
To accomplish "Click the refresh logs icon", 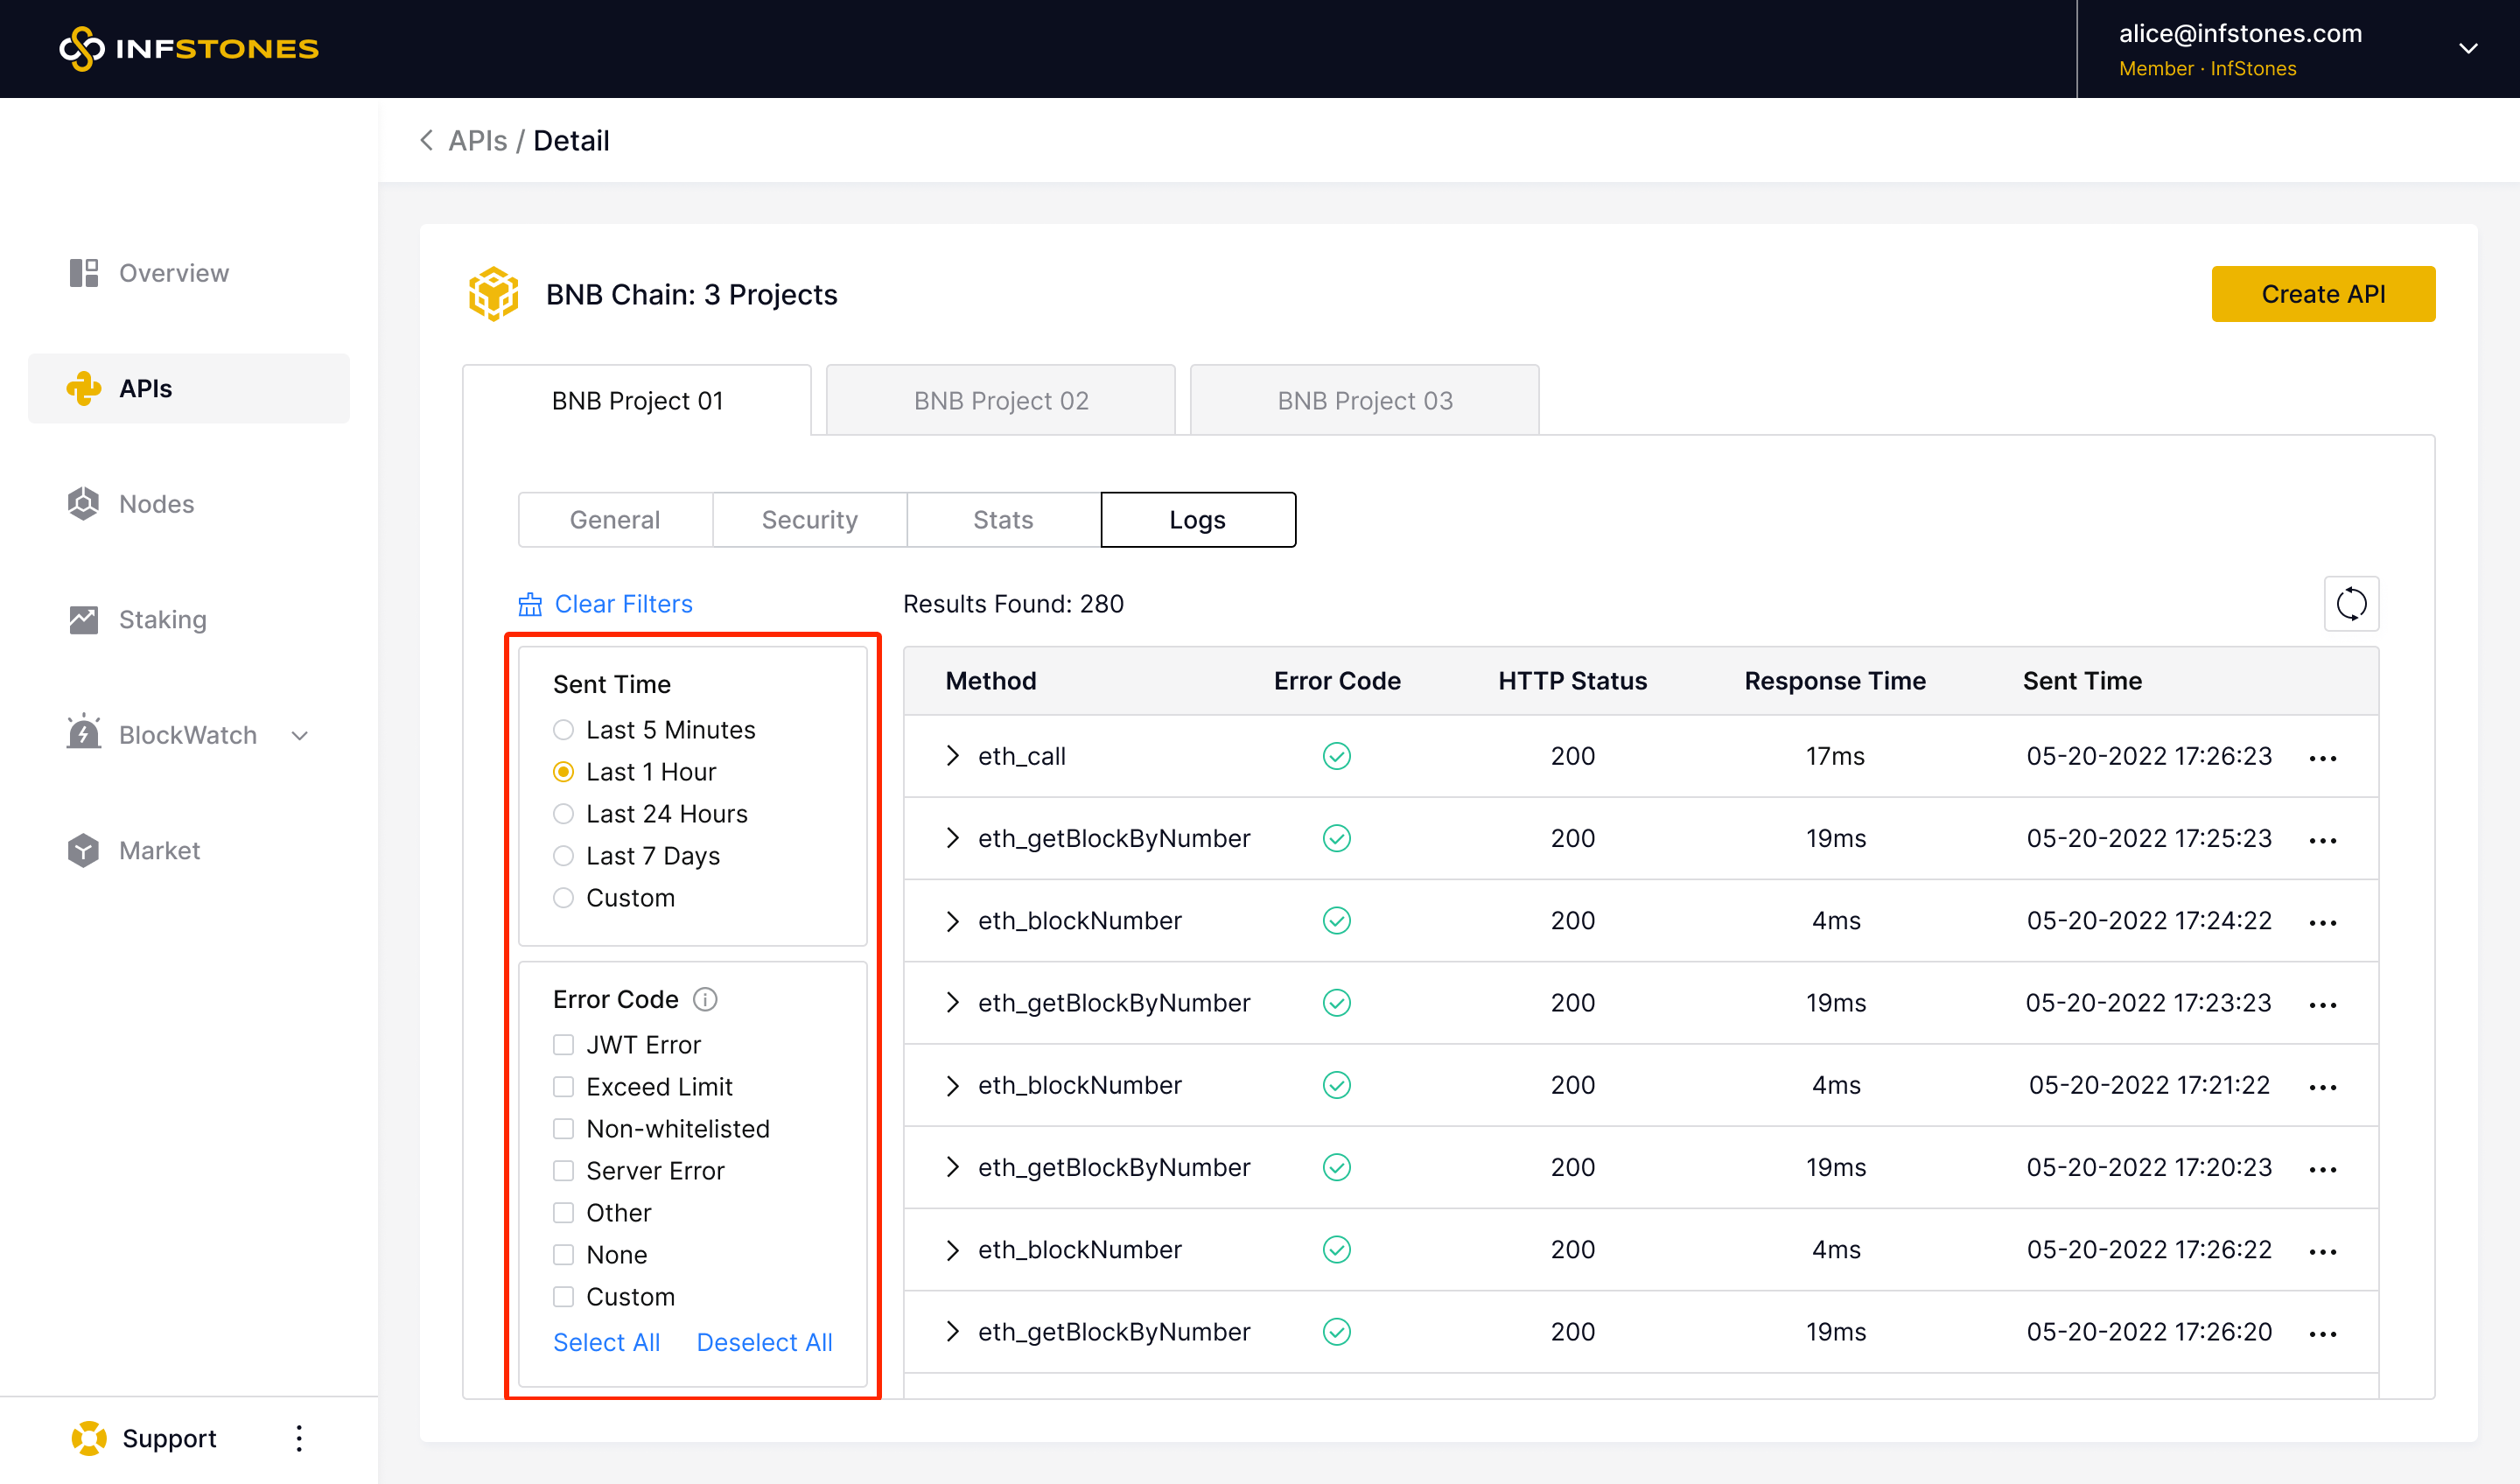I will 2350,604.
